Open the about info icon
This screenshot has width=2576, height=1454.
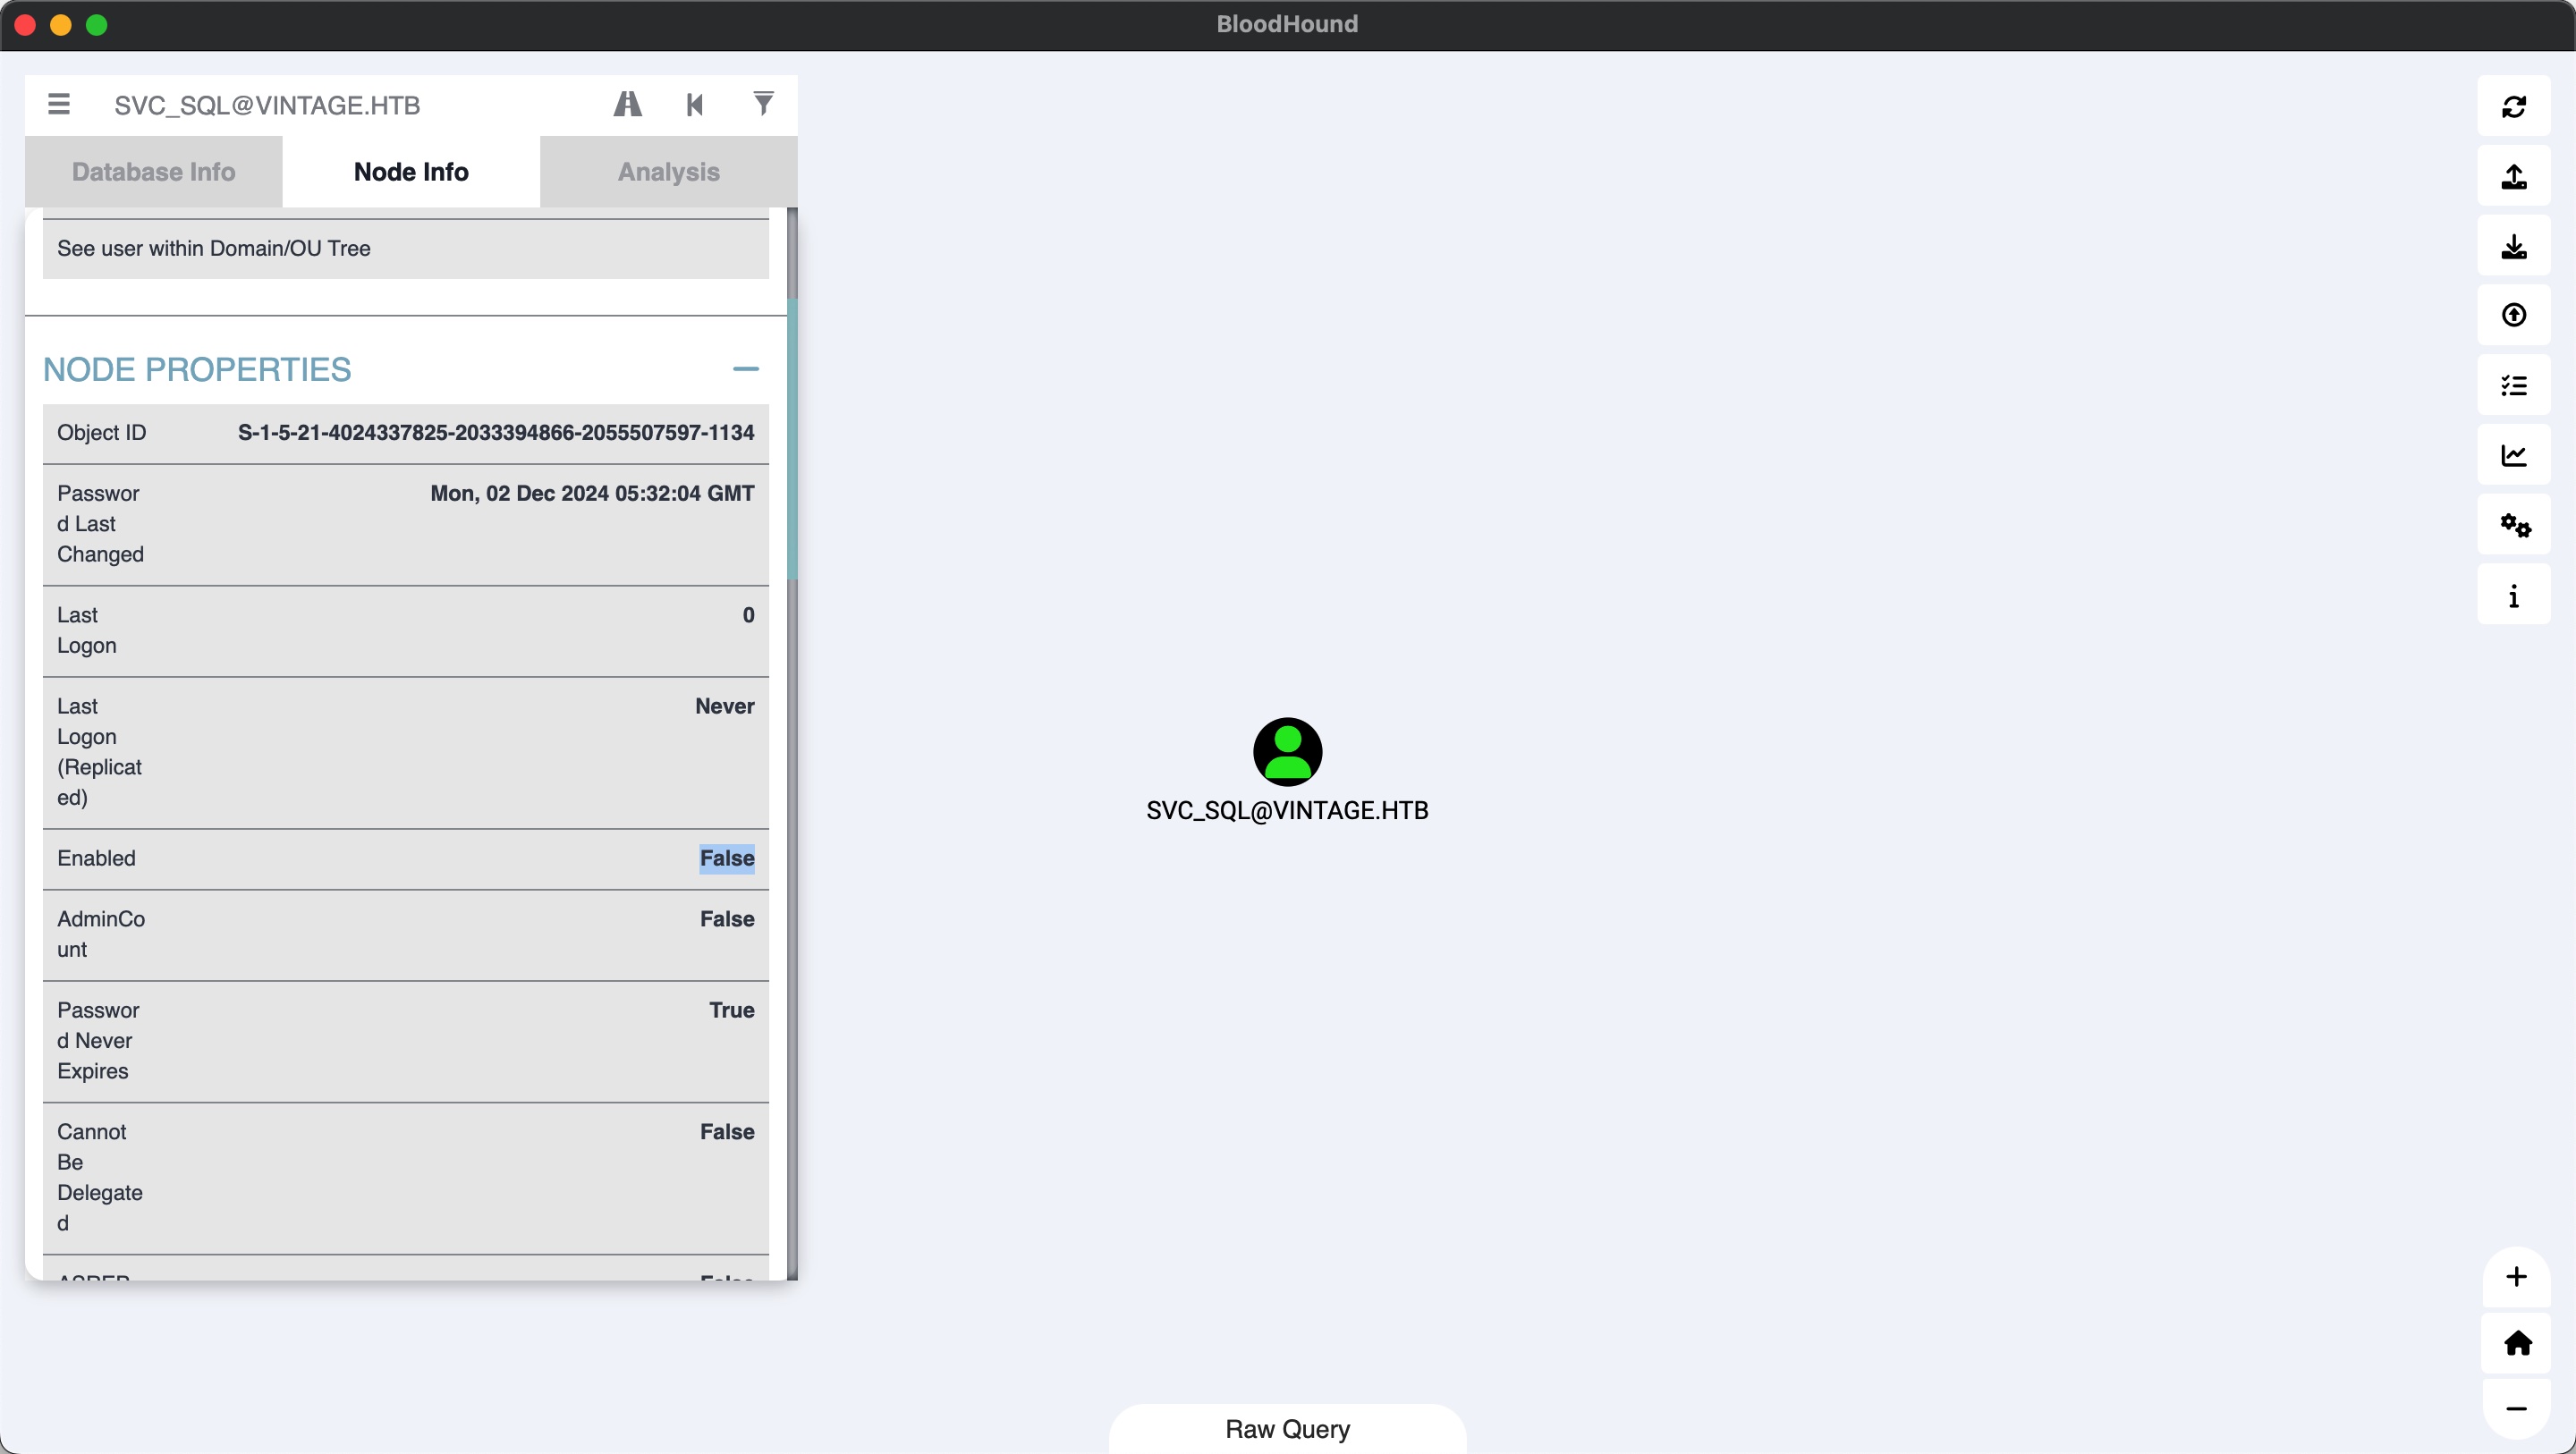[2513, 596]
